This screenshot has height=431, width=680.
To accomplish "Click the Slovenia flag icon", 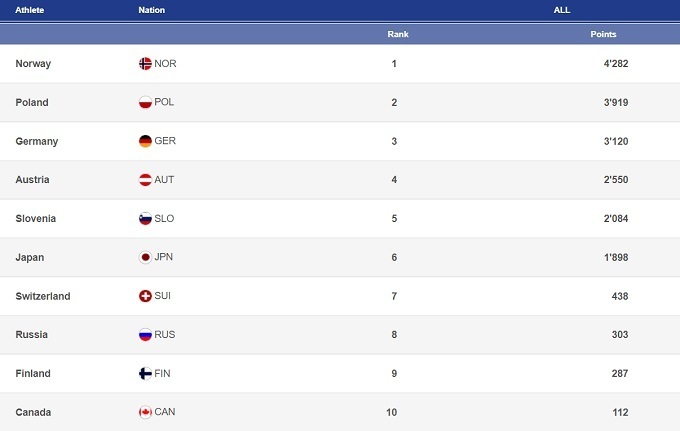I will coord(145,219).
